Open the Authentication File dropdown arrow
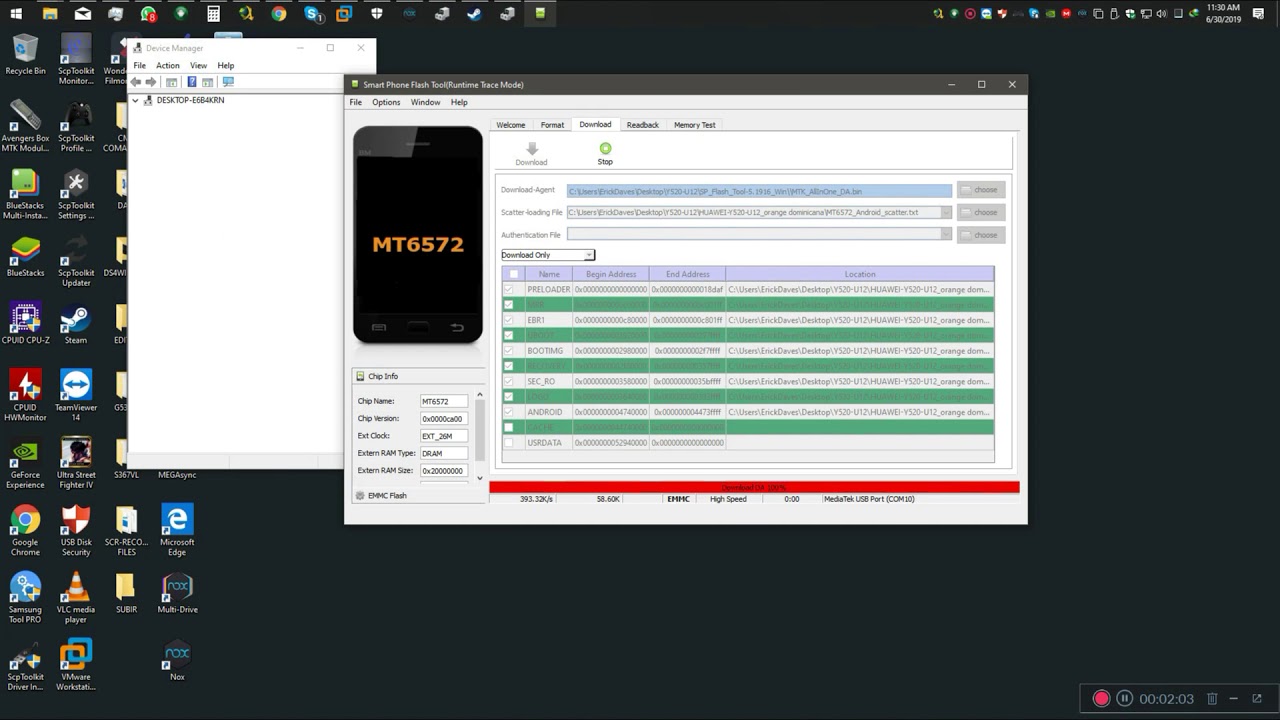Screen dimensions: 1280x720 tap(945, 234)
